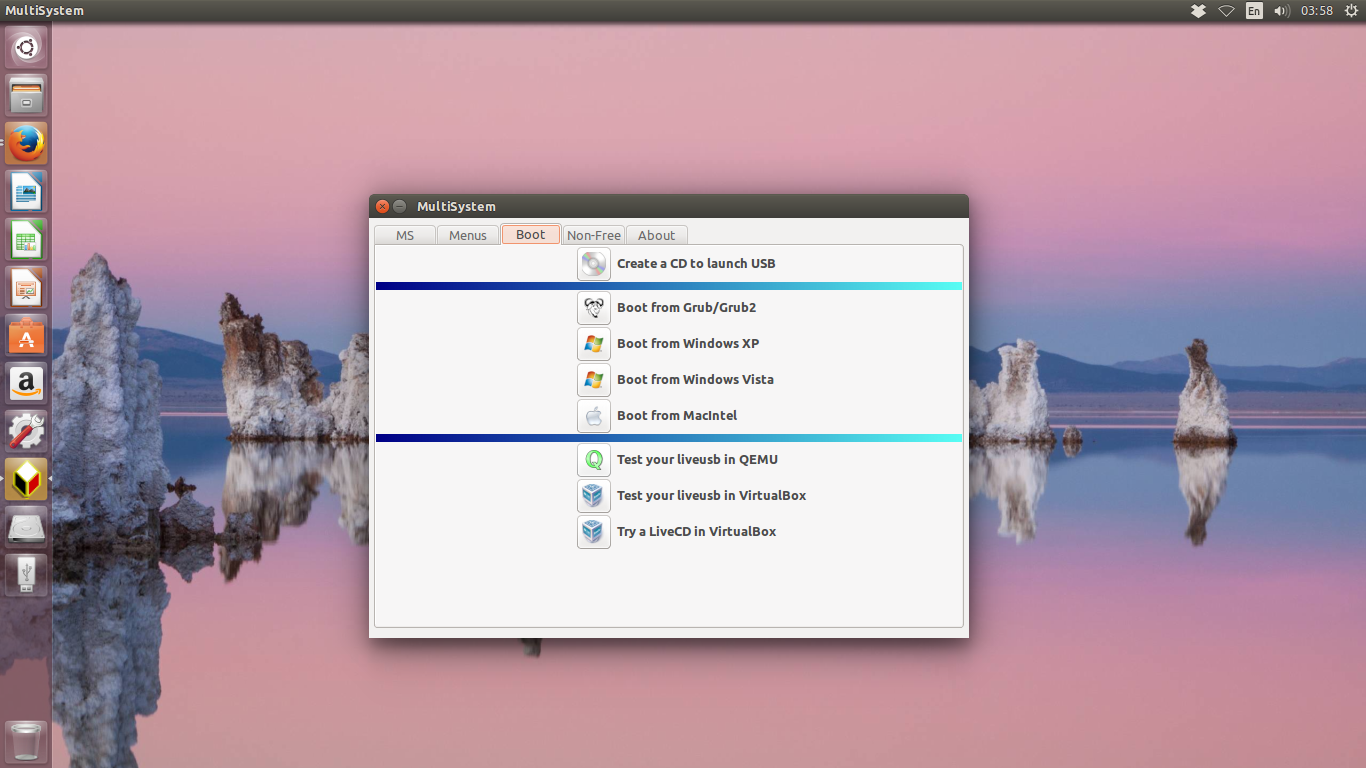Choose Boot from MacIntel

tap(677, 416)
